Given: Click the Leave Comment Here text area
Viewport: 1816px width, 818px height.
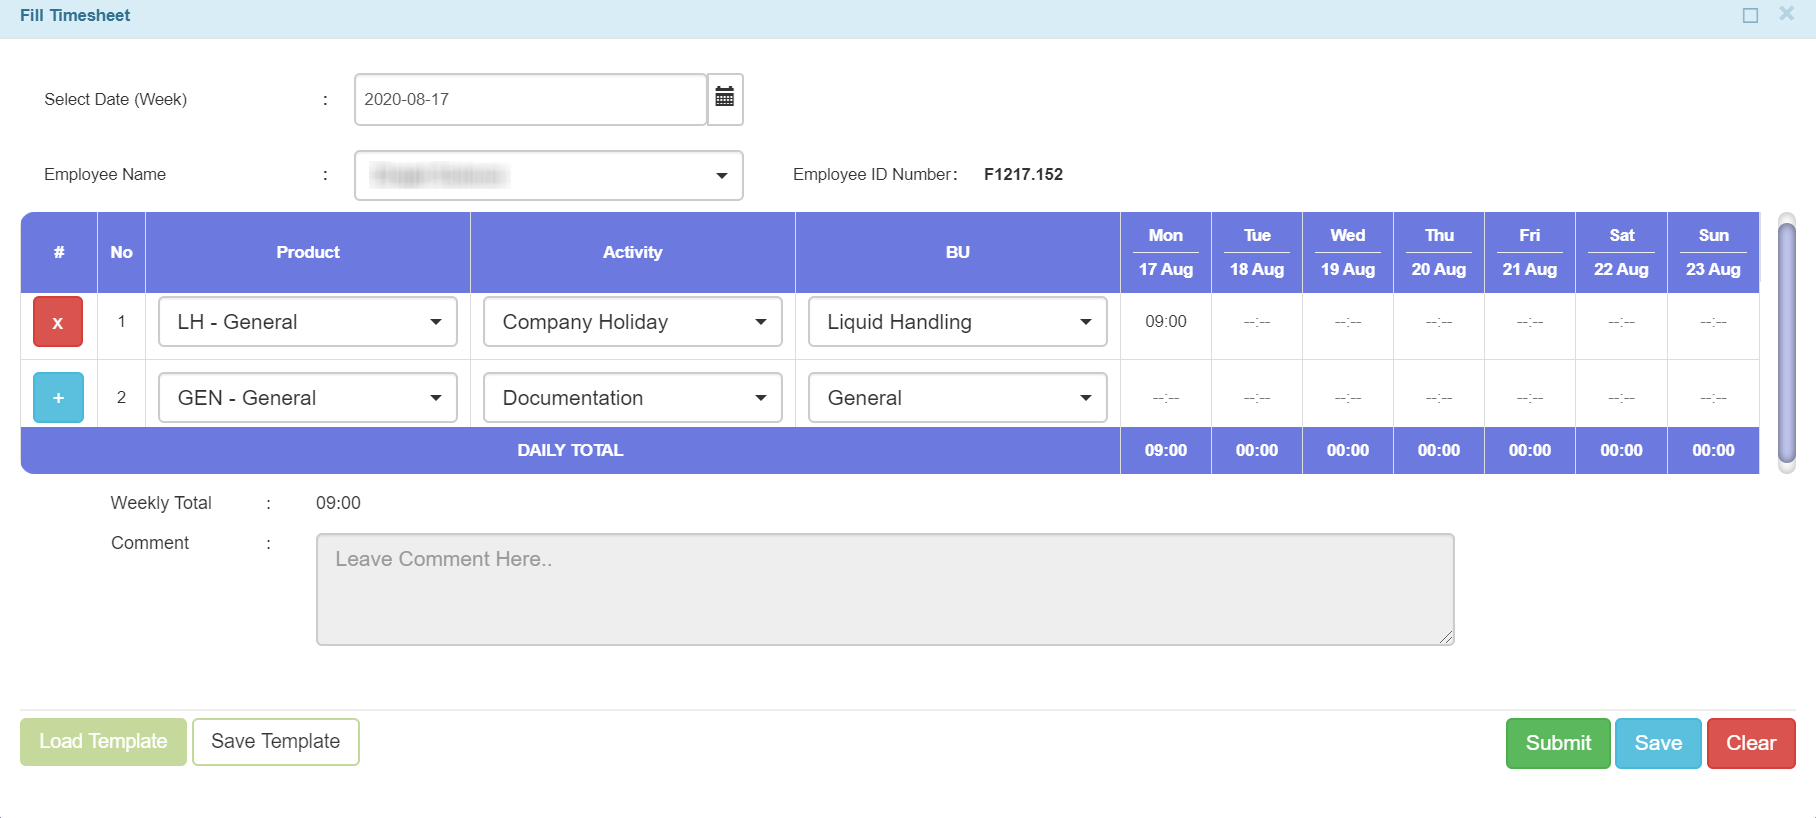Looking at the screenshot, I should click(x=884, y=589).
